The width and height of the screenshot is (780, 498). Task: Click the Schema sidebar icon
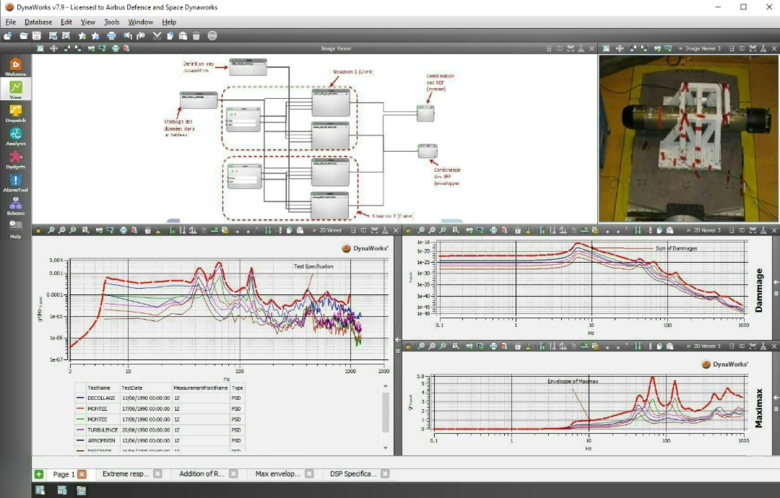point(15,206)
